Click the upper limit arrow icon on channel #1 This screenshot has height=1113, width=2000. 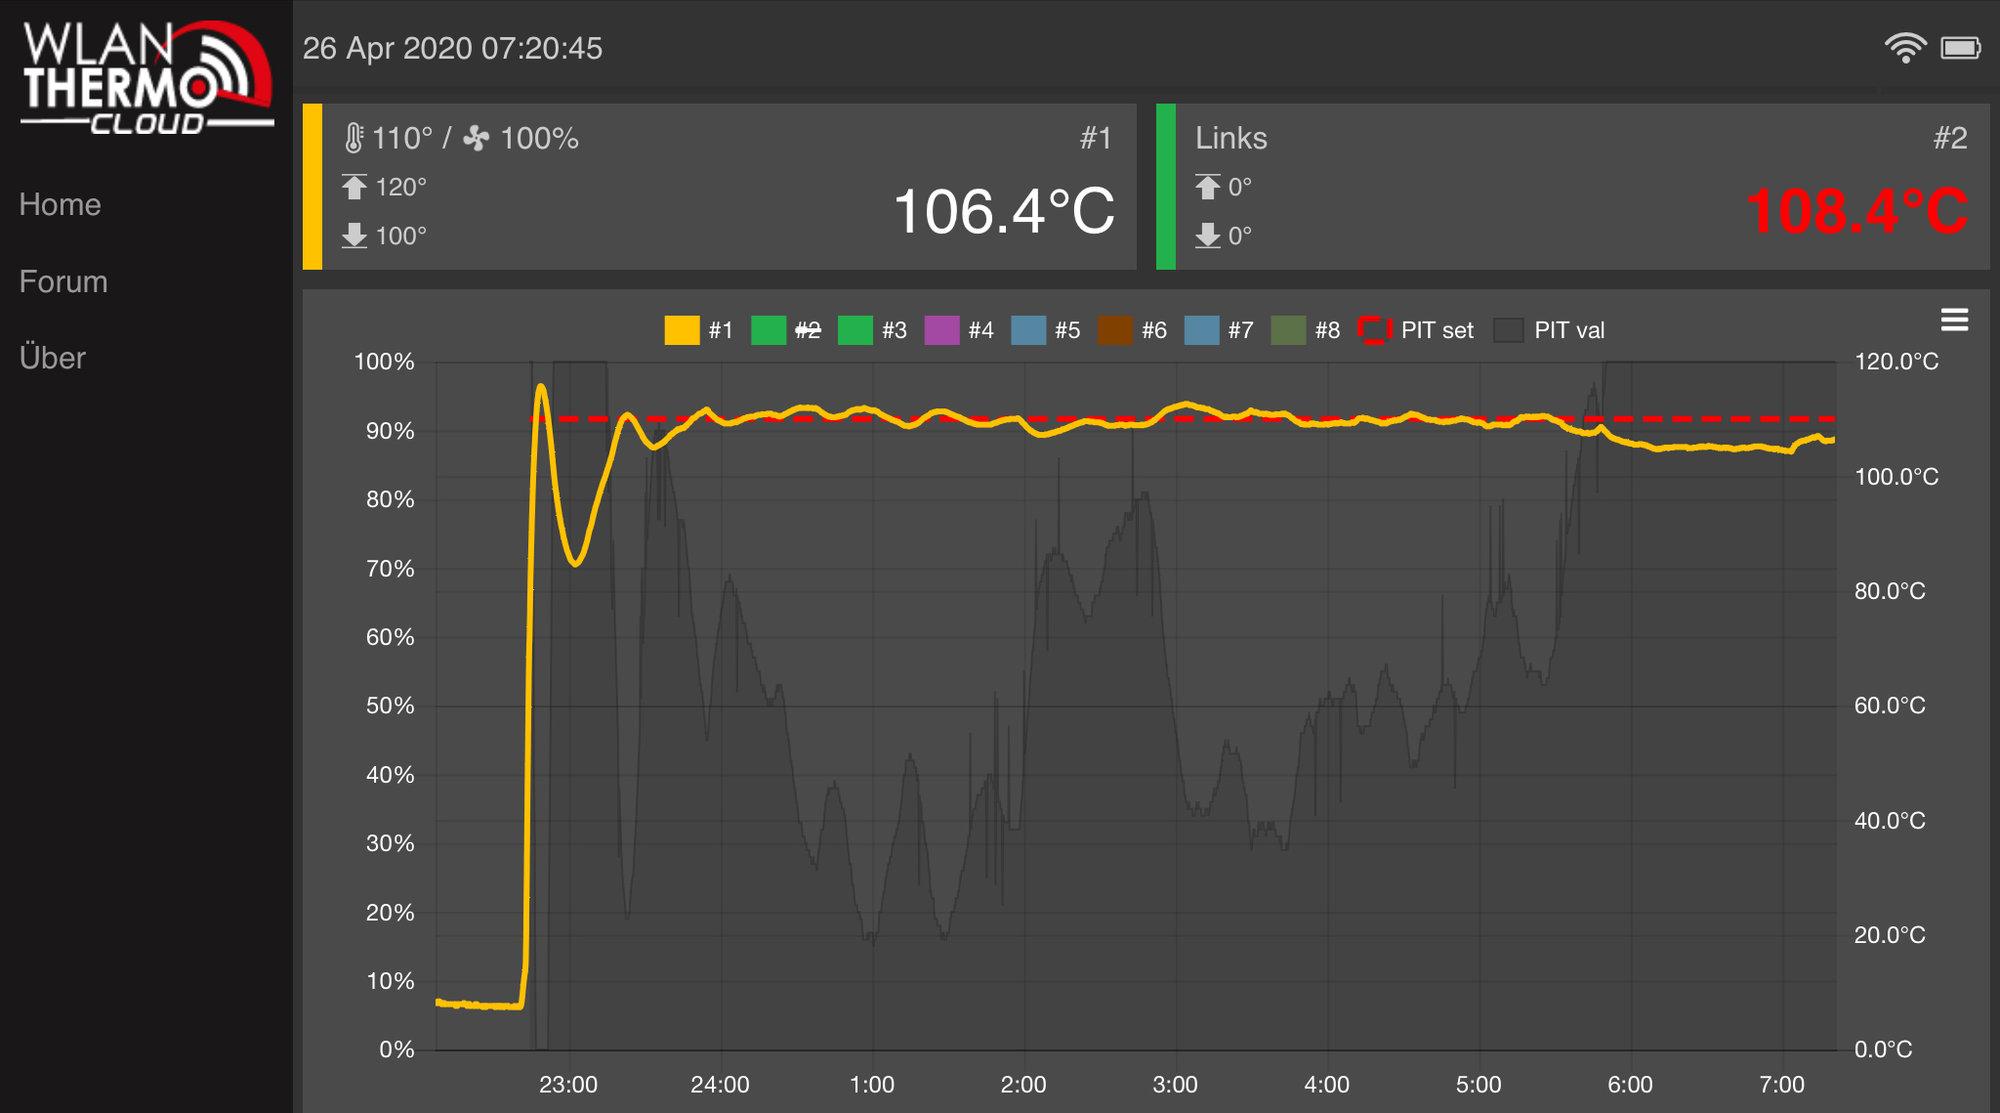(x=354, y=187)
